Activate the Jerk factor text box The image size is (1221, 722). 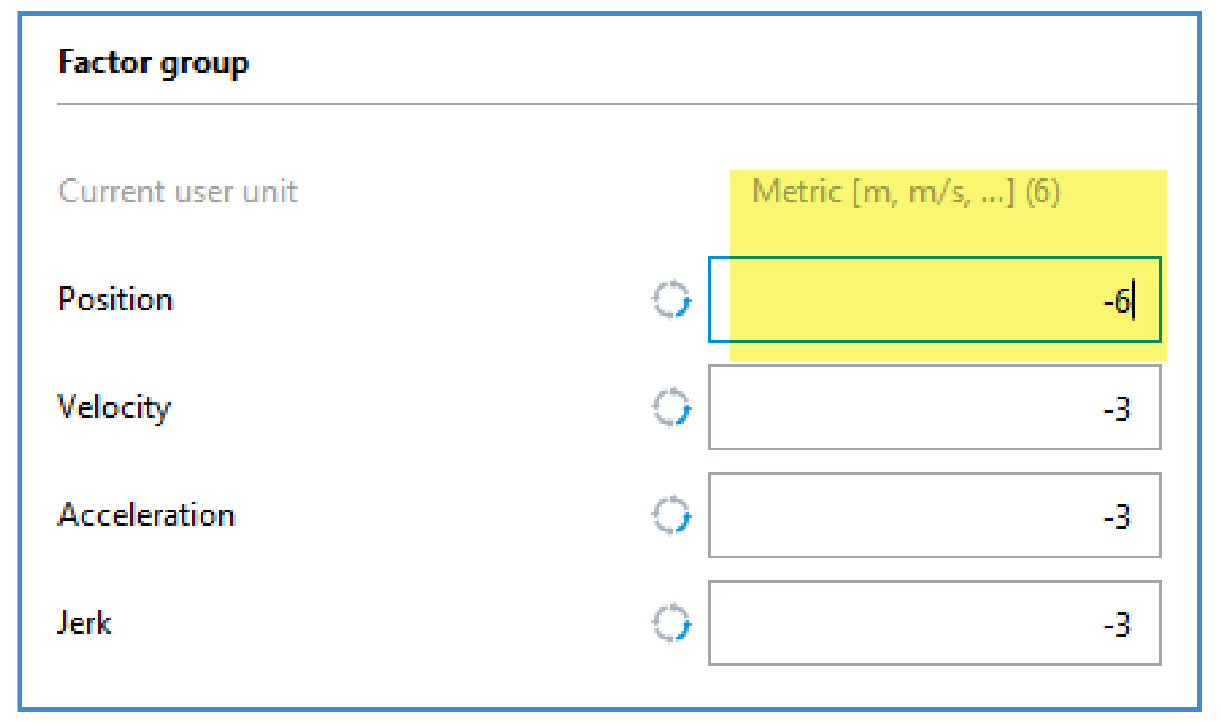(935, 623)
